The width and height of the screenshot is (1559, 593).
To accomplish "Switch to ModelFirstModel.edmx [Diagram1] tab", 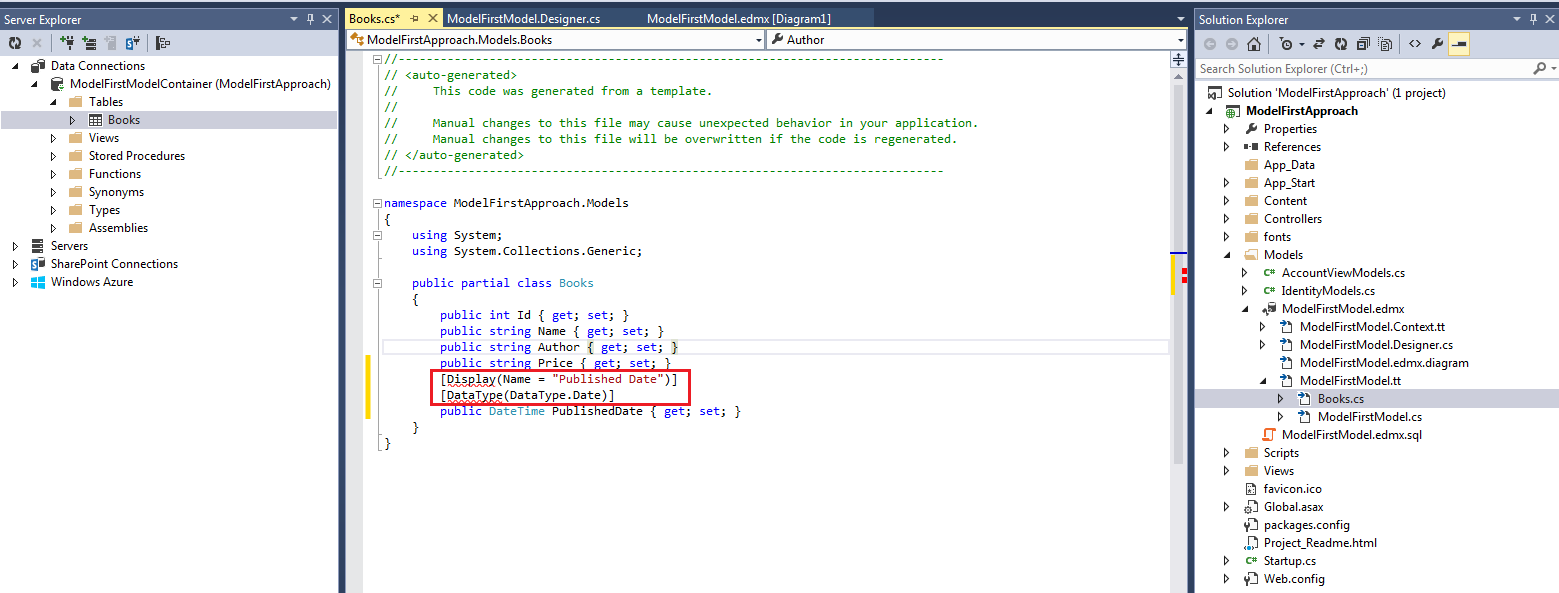I will coord(739,19).
